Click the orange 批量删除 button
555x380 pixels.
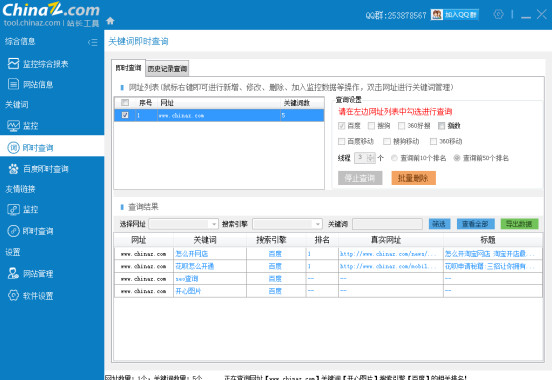coord(413,178)
